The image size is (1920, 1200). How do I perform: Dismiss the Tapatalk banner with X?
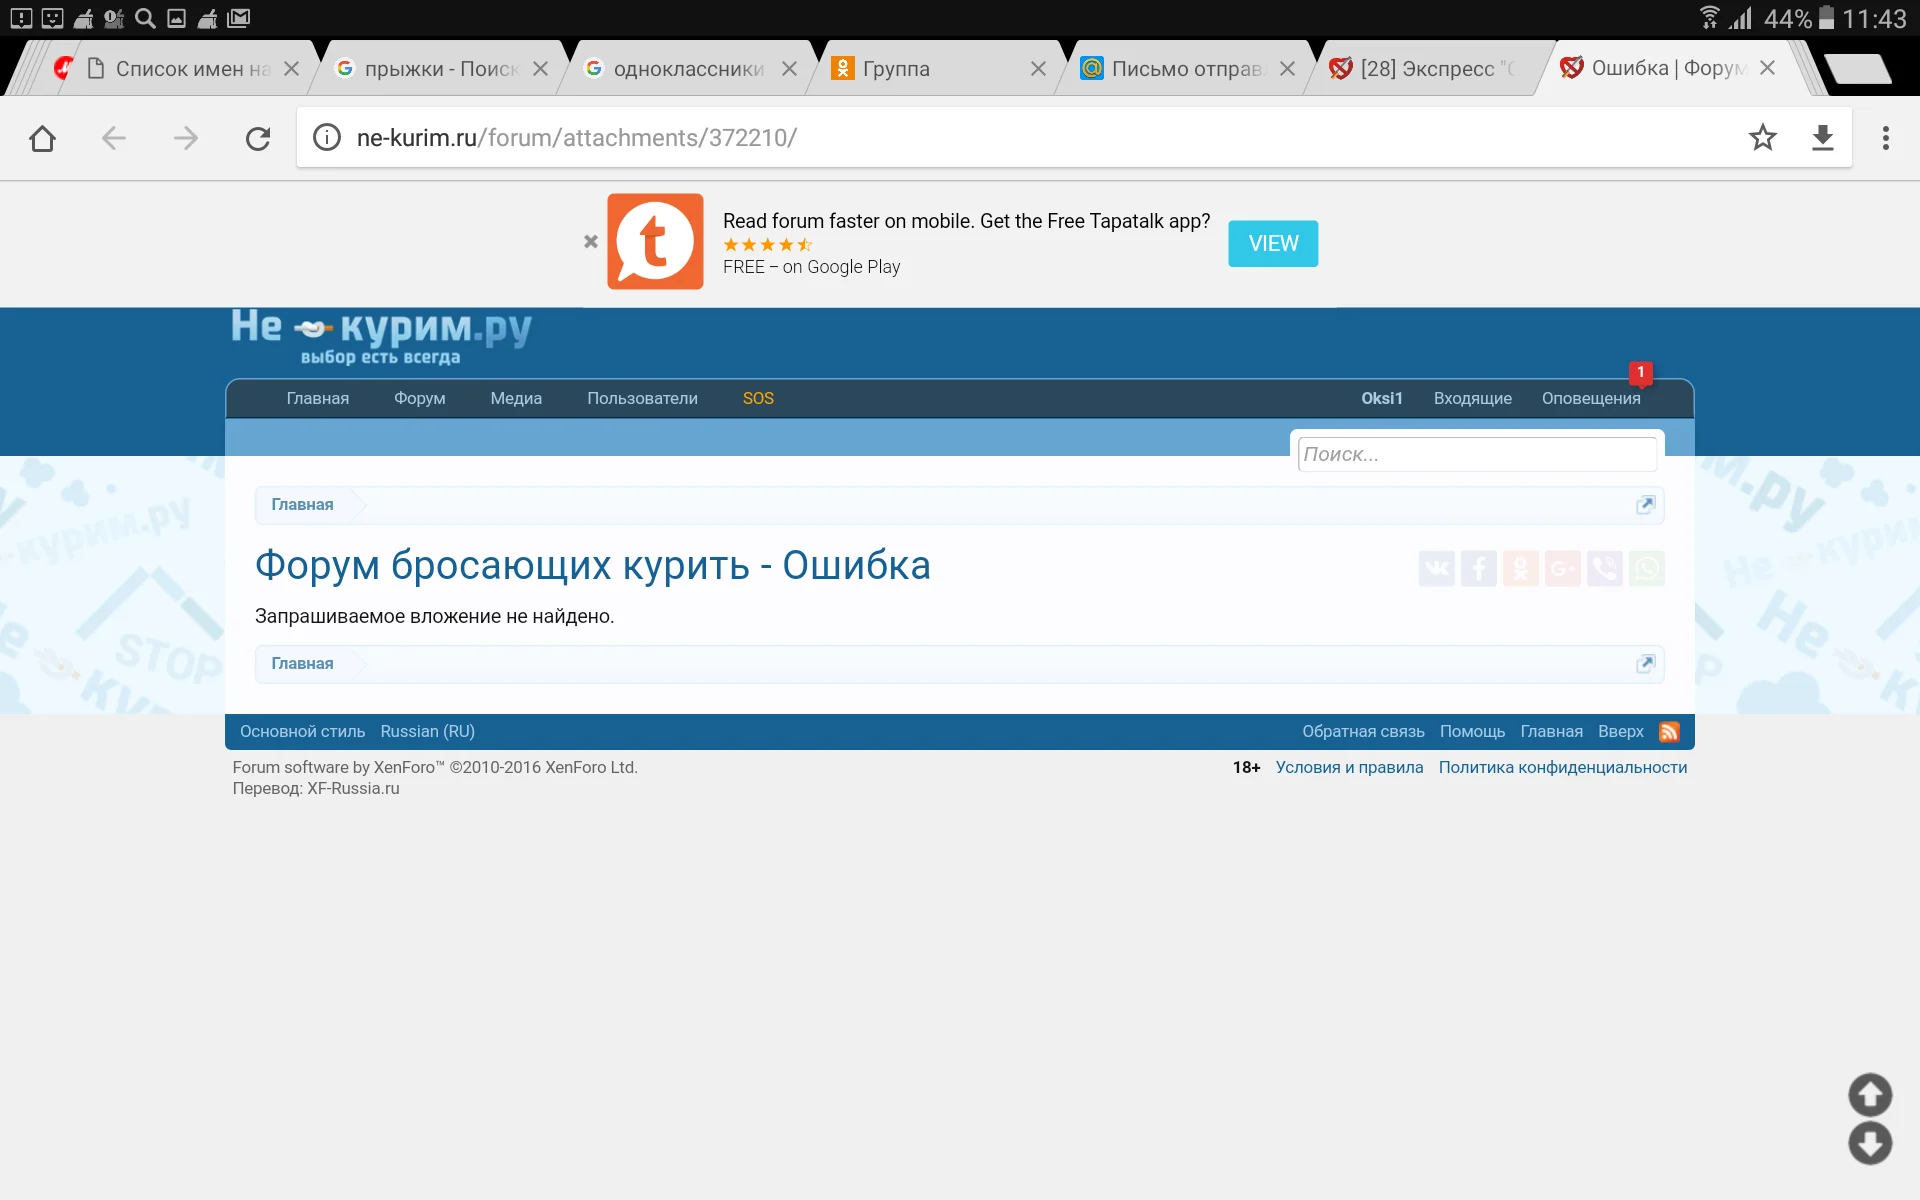coord(591,242)
